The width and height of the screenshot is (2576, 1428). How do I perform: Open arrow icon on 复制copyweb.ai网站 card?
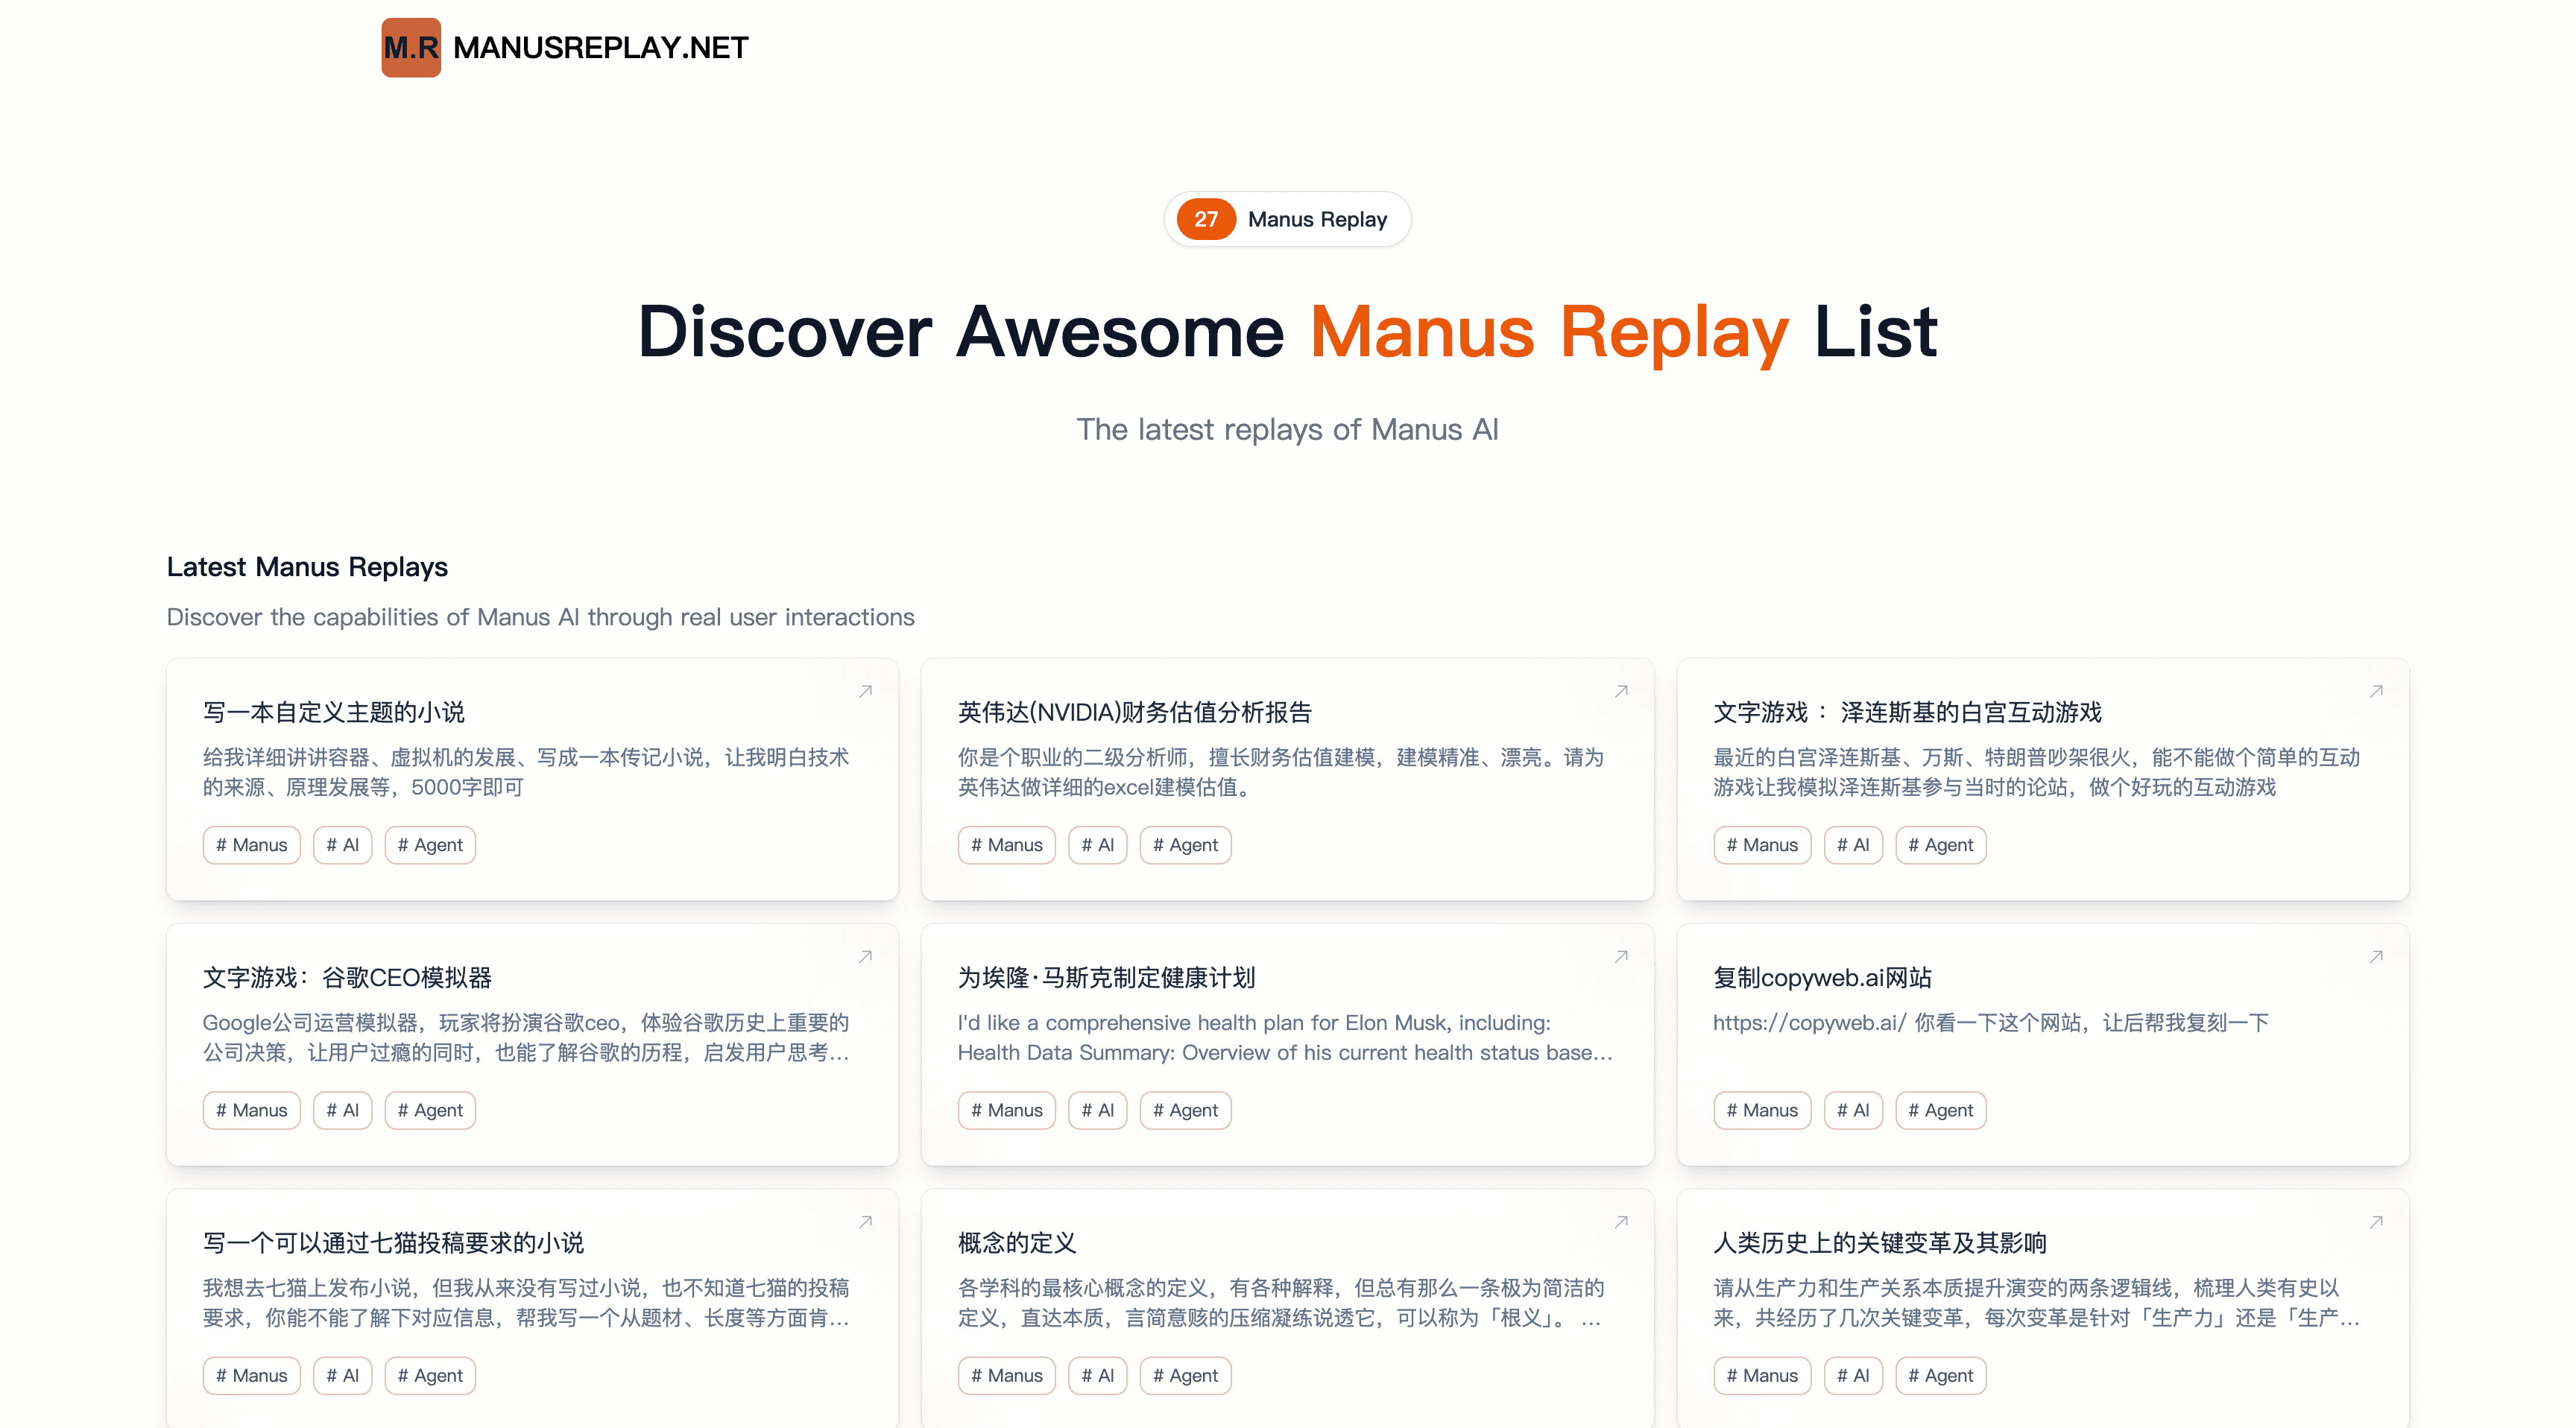[2376, 956]
